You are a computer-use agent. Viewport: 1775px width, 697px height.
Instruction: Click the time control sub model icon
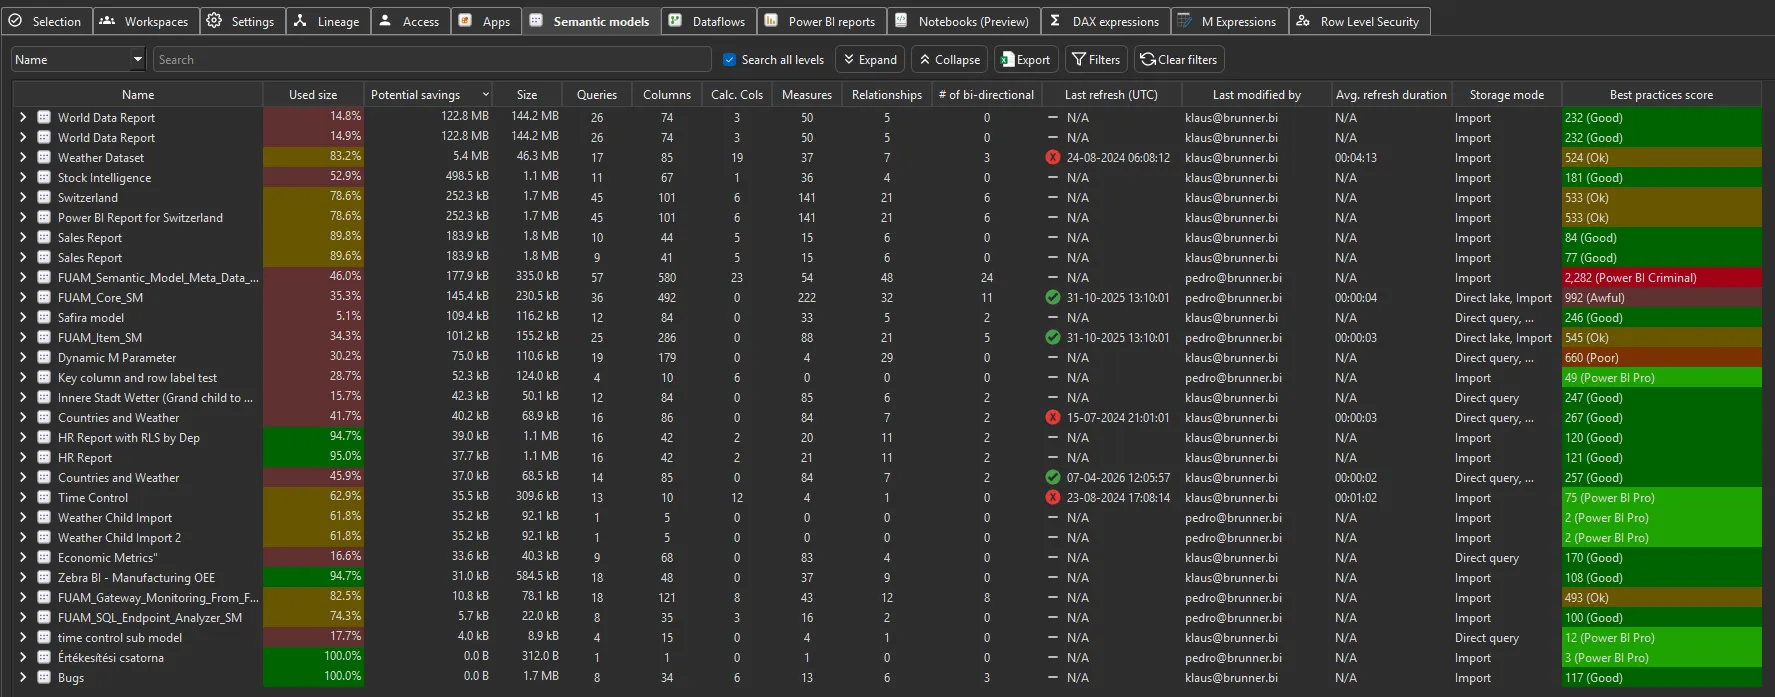(x=44, y=637)
